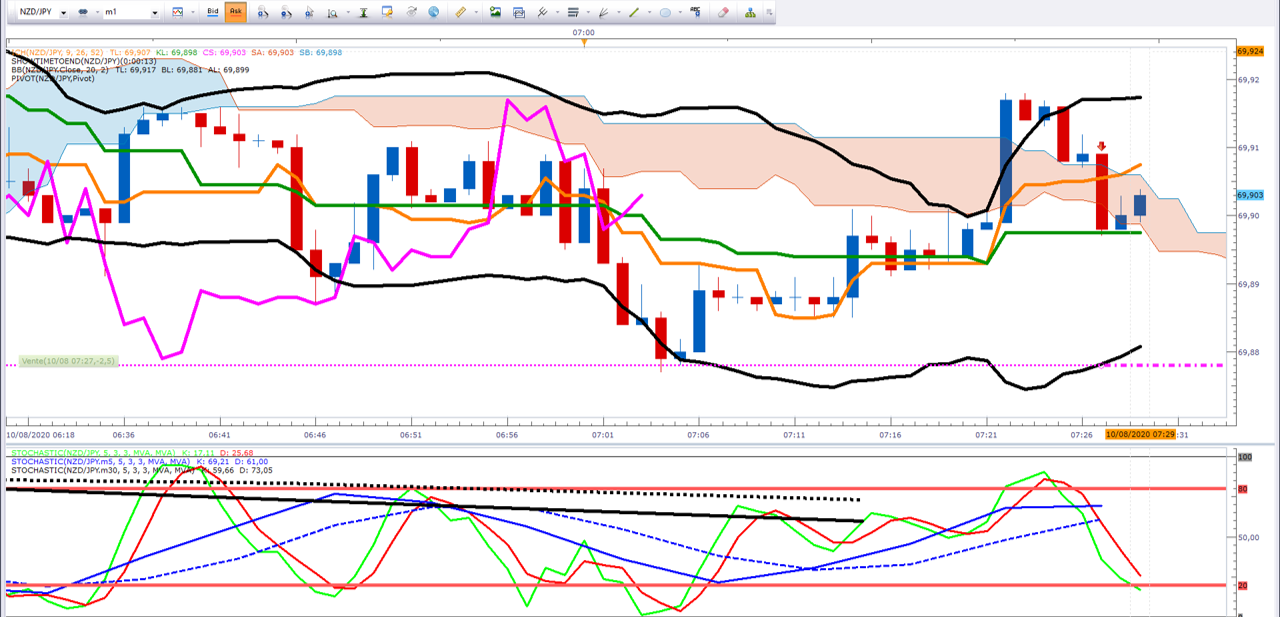This screenshot has width=1280, height=617.
Task: Click the green auto-scale vertical icon
Action: tap(362, 12)
